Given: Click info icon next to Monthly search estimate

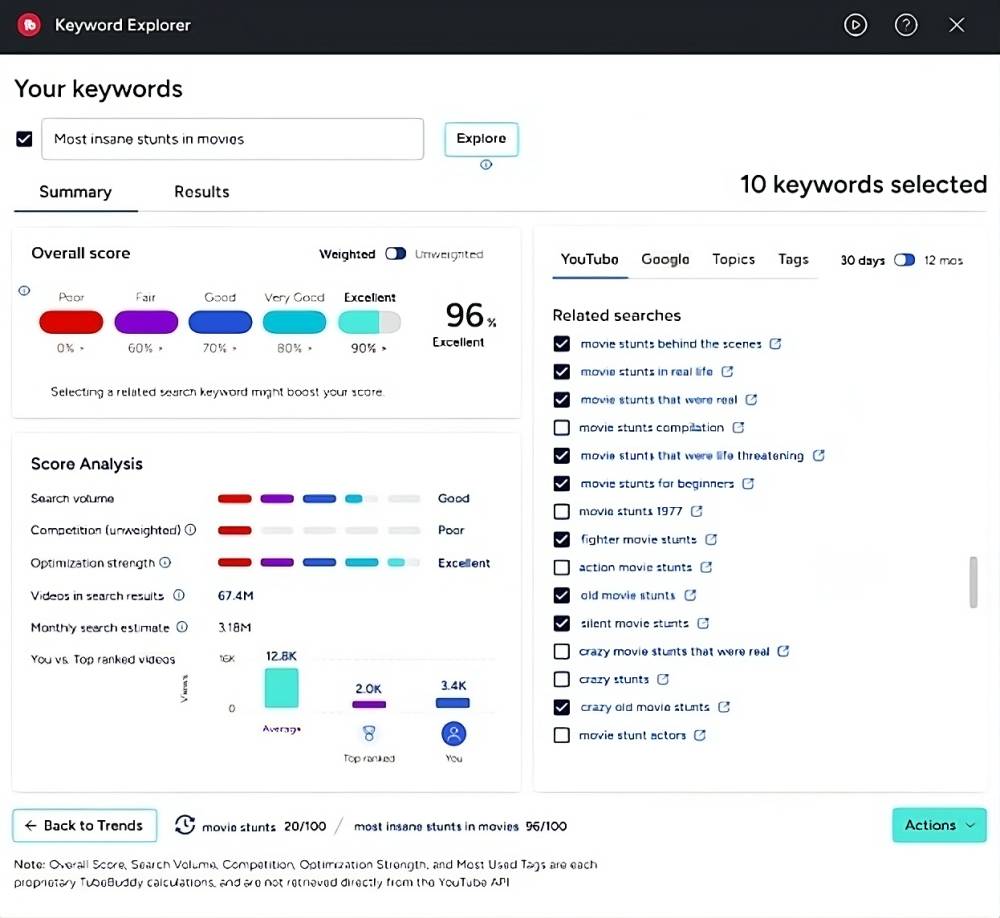Looking at the screenshot, I should click(x=182, y=626).
